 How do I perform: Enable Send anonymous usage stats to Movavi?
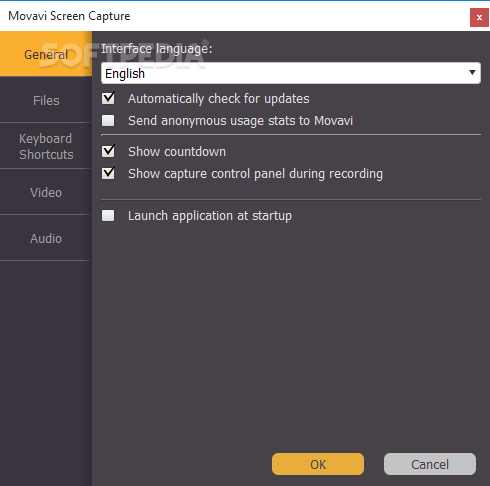108,120
